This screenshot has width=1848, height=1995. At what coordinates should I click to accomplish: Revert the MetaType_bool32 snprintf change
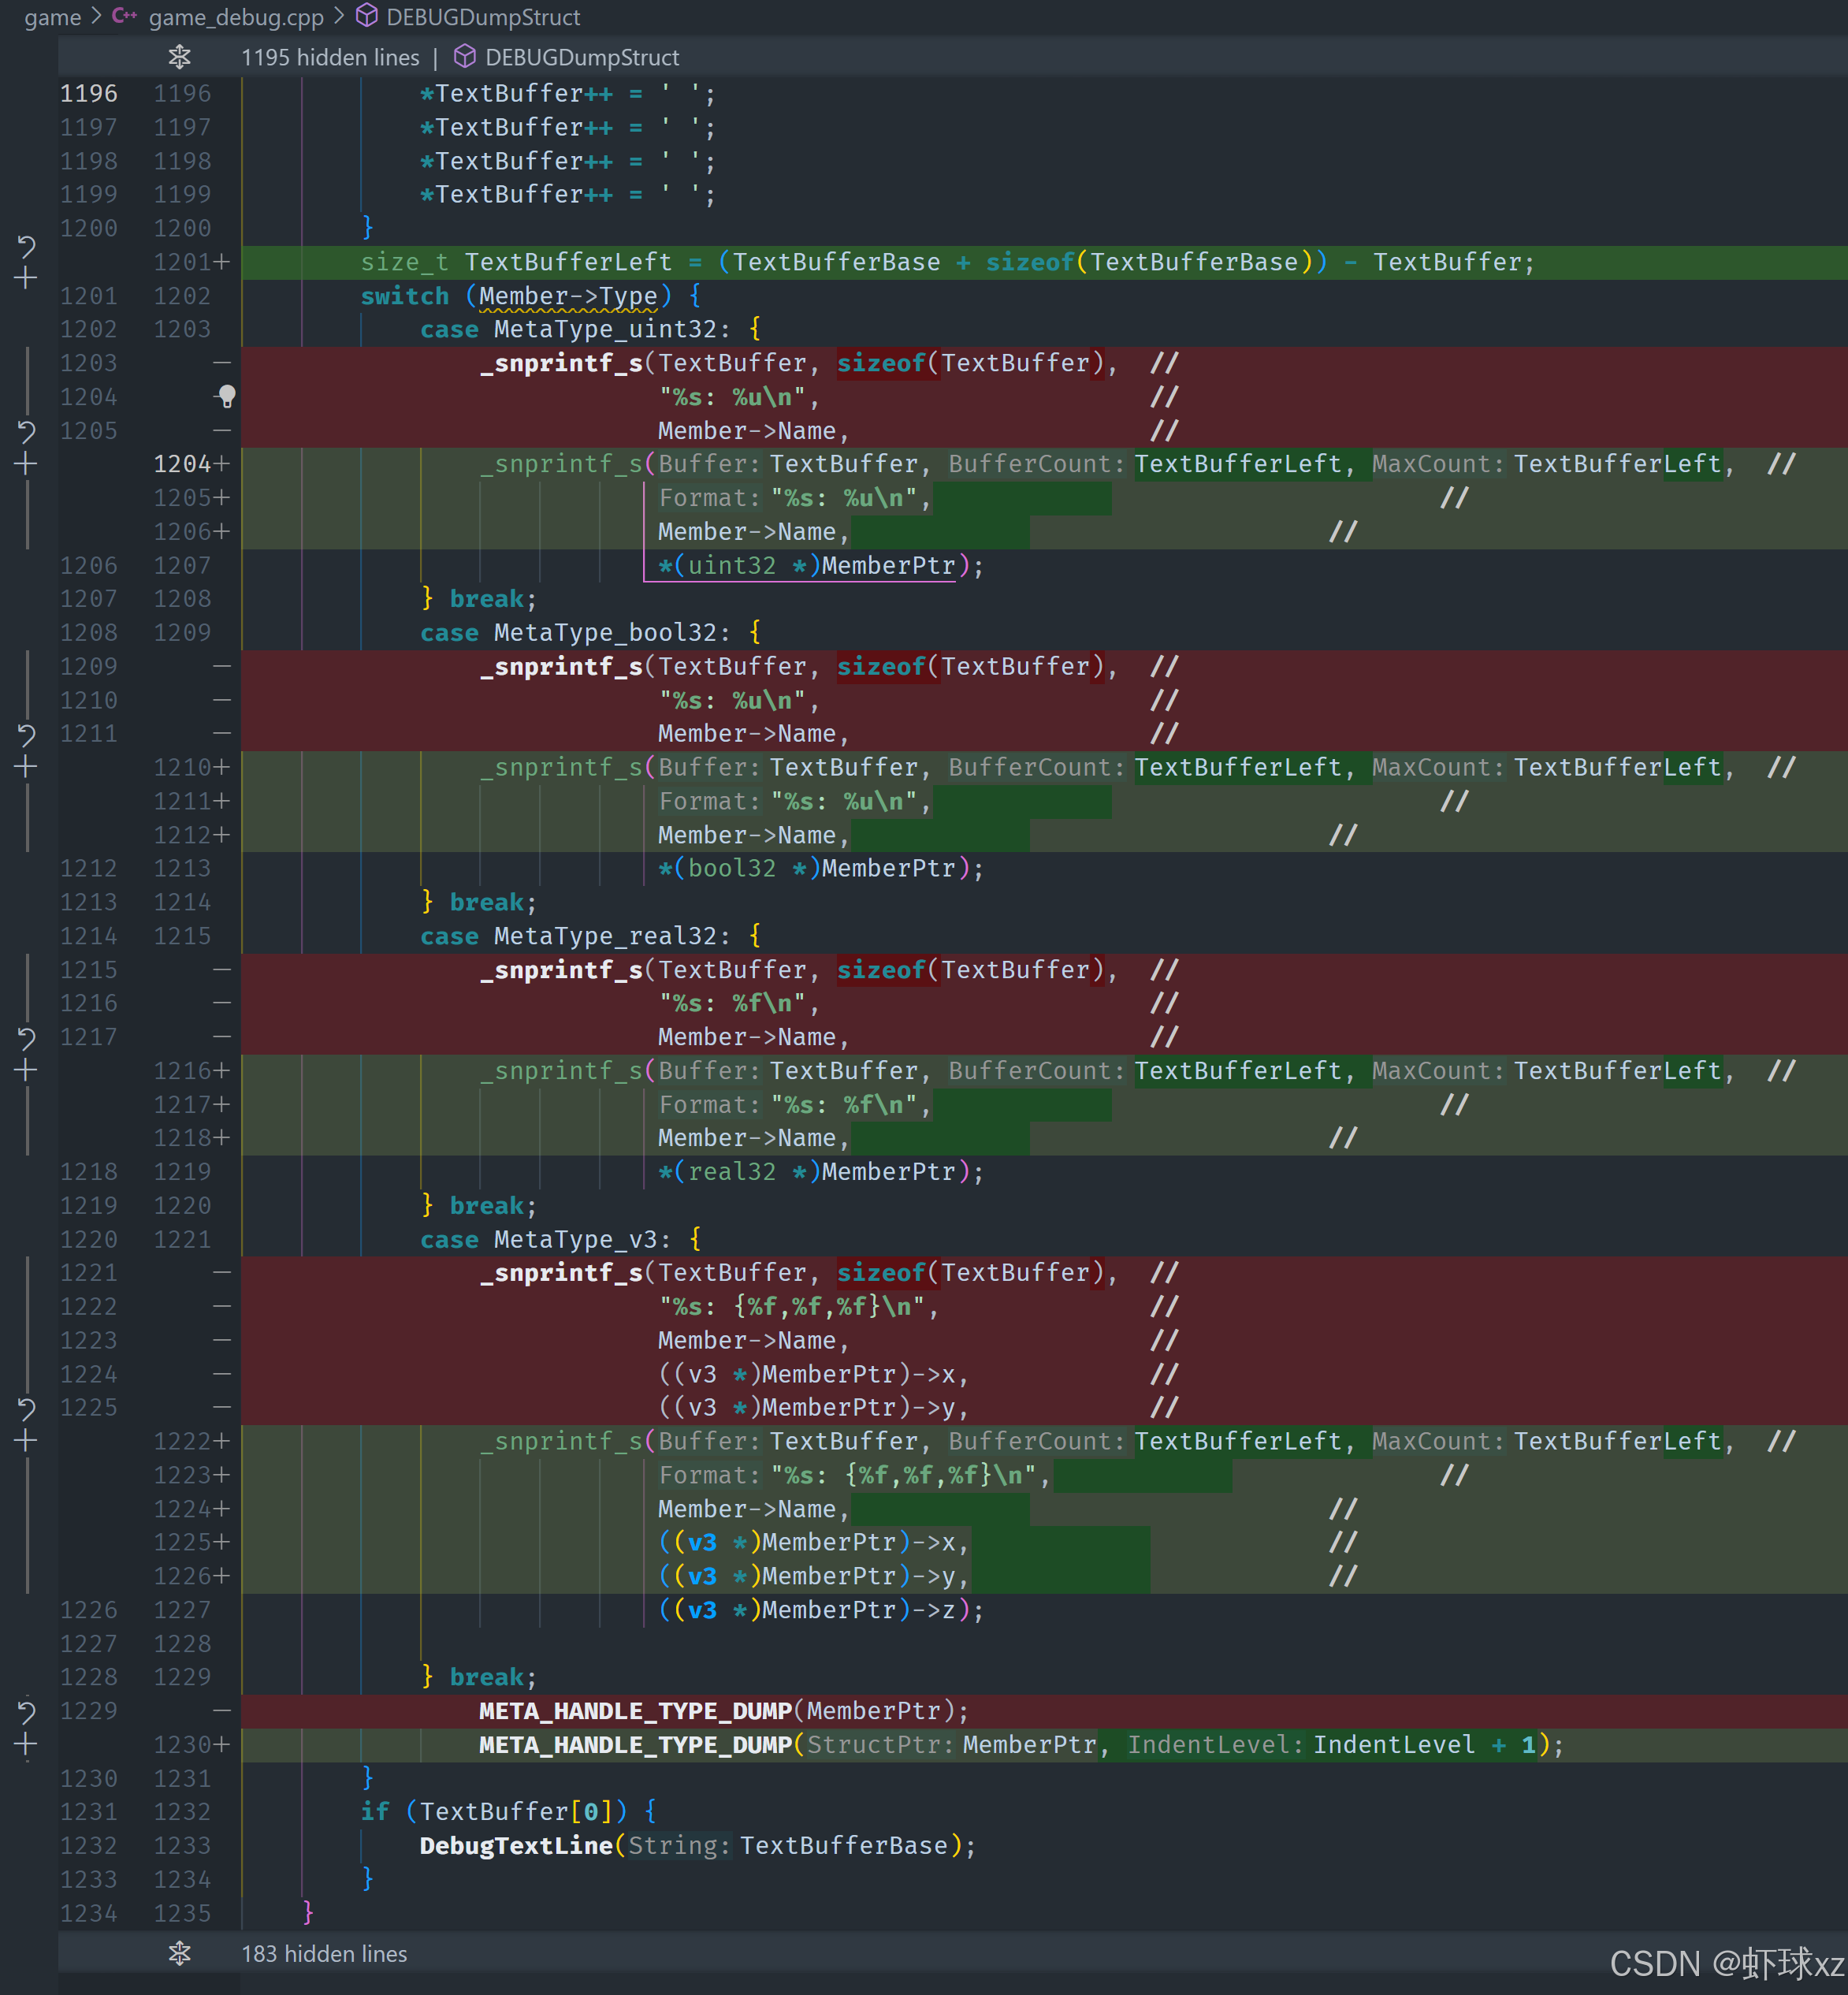27,734
